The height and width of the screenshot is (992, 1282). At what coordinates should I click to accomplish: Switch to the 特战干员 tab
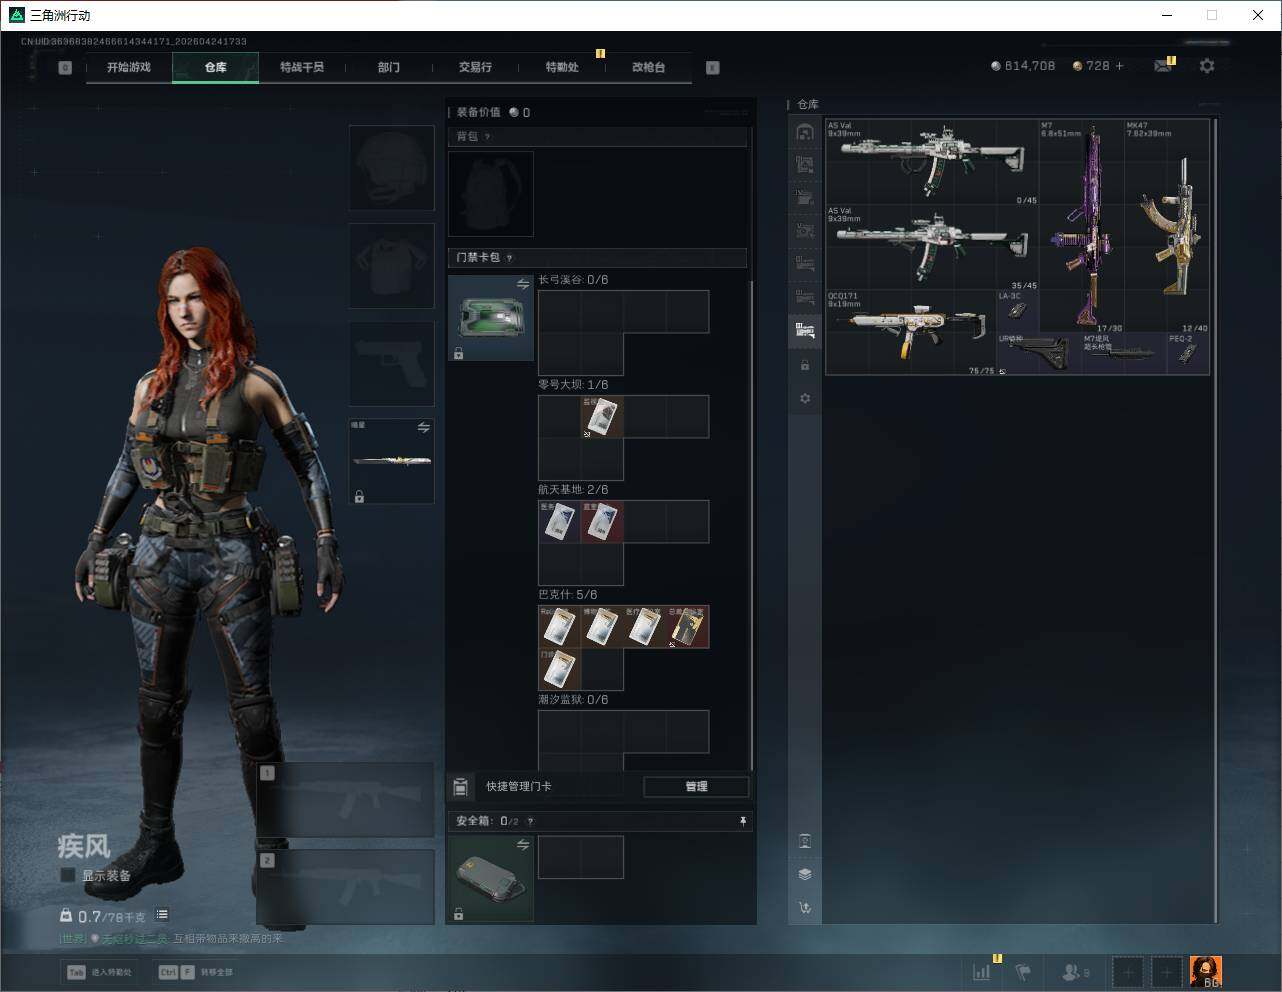pyautogui.click(x=302, y=67)
